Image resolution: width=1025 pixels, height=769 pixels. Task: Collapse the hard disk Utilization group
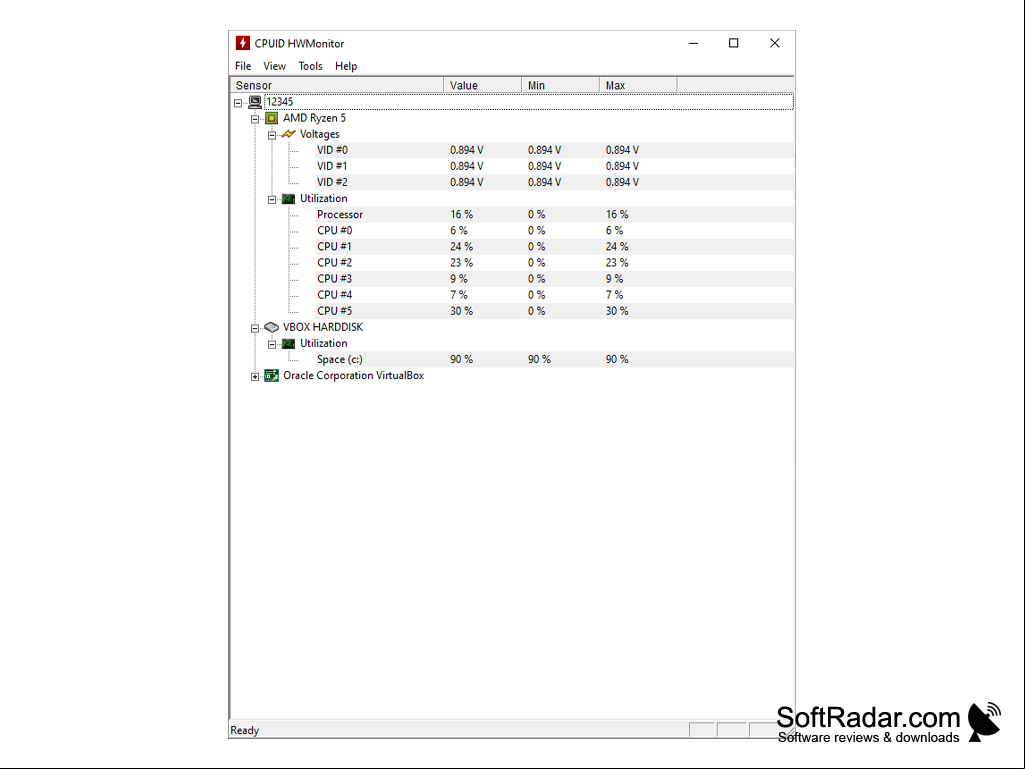pyautogui.click(x=272, y=345)
